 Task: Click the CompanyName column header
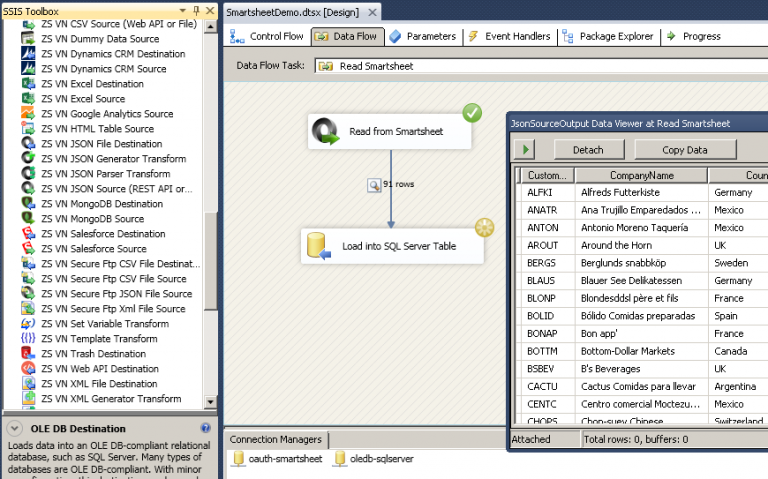642,175
